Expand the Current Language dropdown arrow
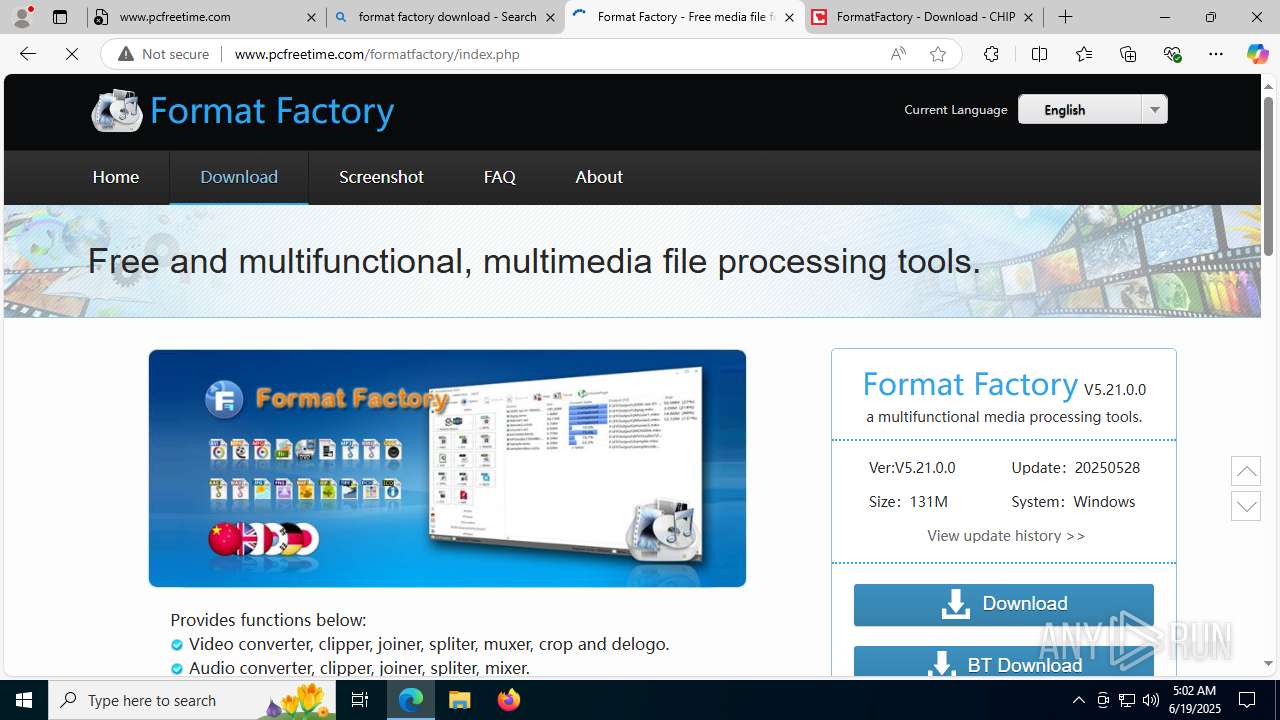Screen dimensions: 1280x720 (x=1155, y=110)
